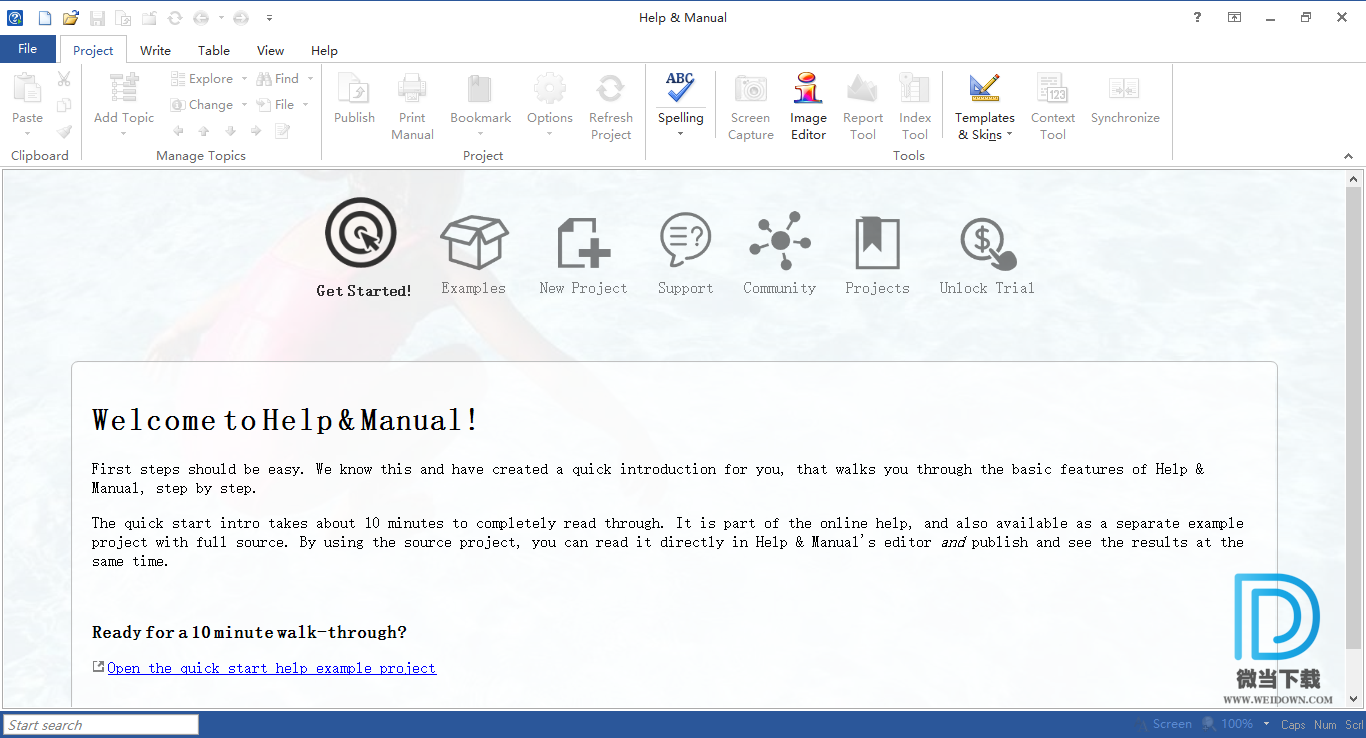This screenshot has width=1366, height=738.
Task: Open the Screen Capture tool
Action: pos(751,107)
